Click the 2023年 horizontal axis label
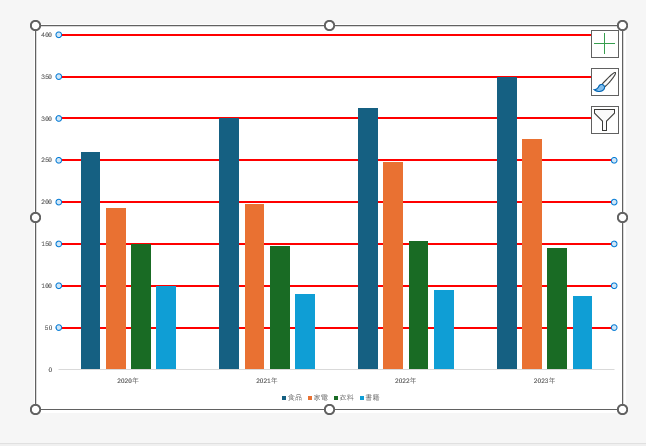Screen dimensions: 646x446 tap(544, 381)
